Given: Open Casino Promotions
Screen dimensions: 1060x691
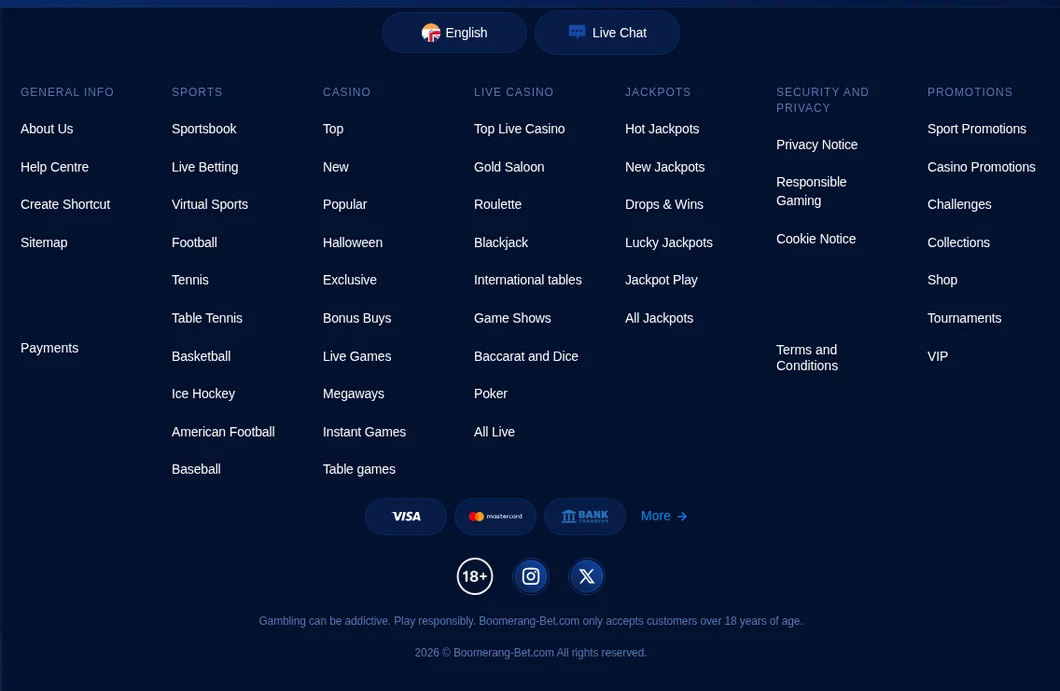Looking at the screenshot, I should point(981,167).
